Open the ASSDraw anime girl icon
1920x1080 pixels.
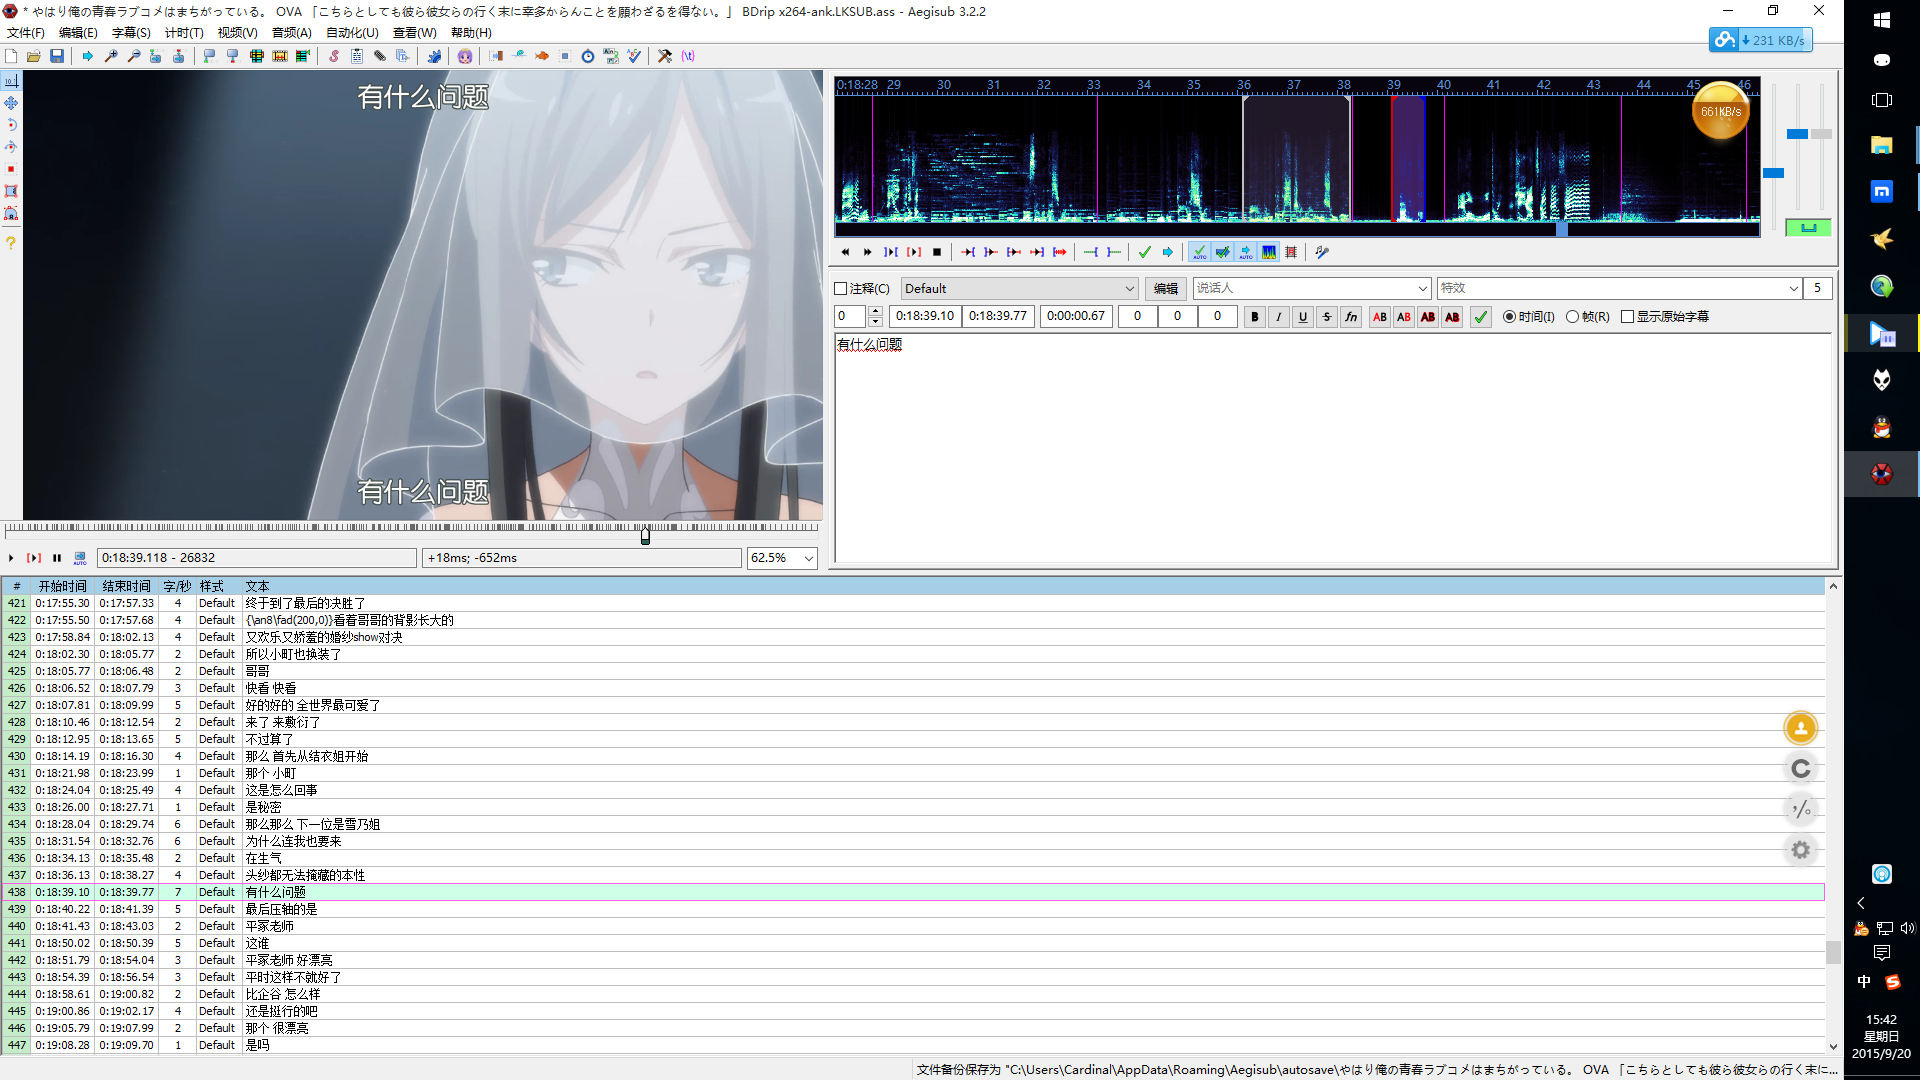click(x=465, y=56)
